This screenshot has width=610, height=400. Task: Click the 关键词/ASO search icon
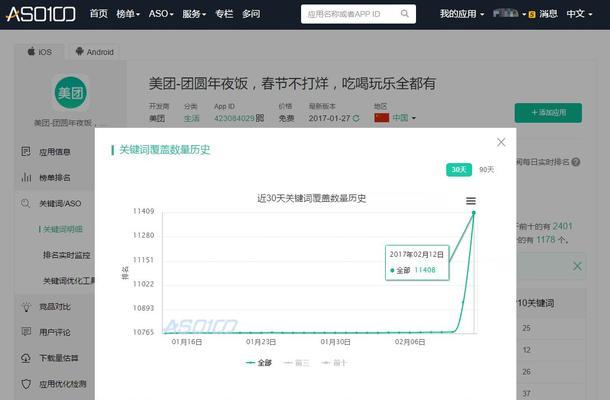26,203
